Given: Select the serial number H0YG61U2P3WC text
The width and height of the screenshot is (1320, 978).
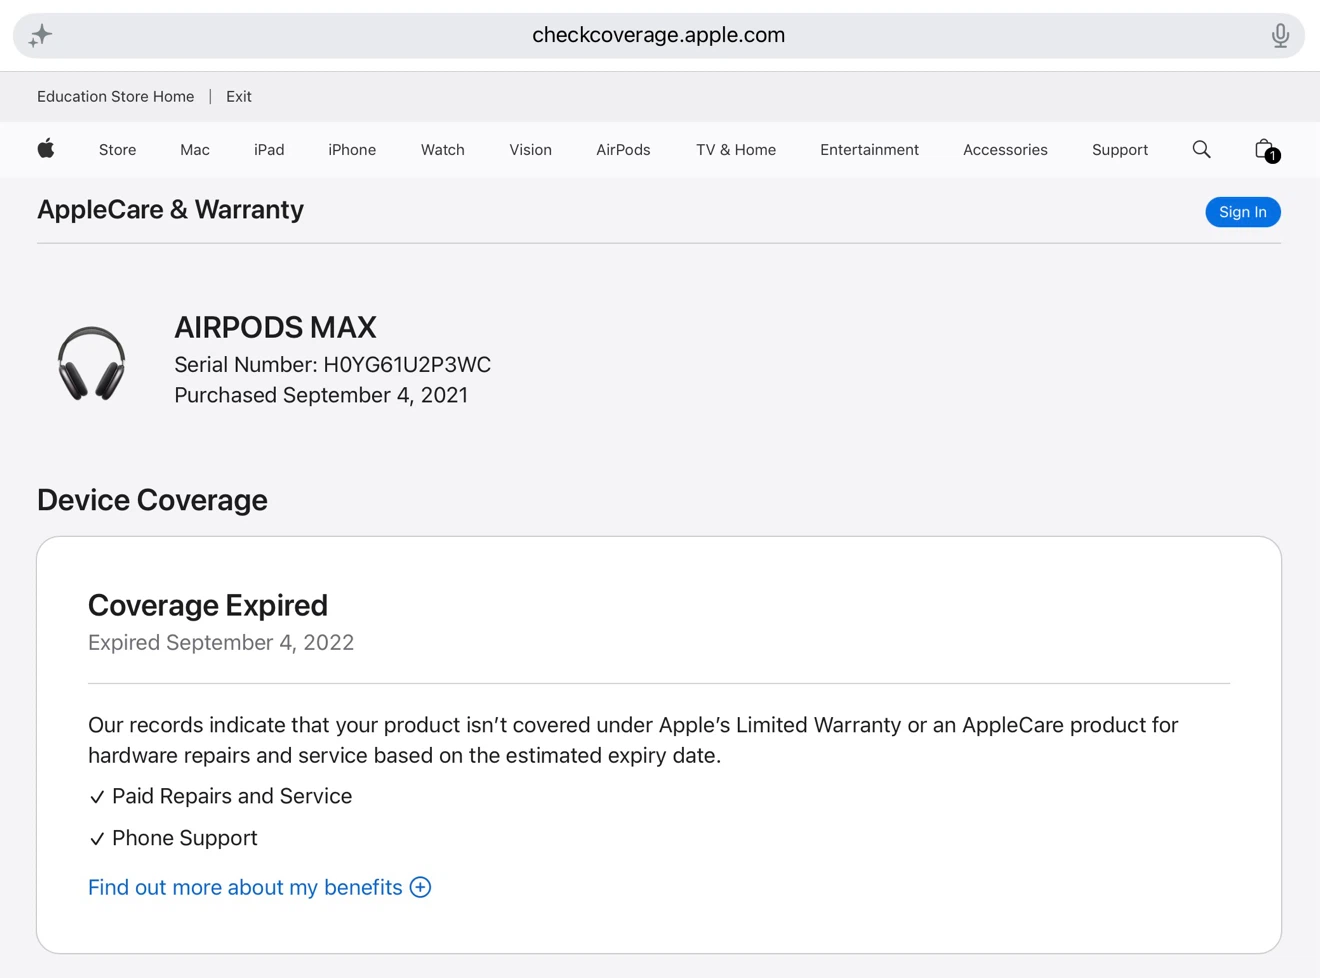Looking at the screenshot, I should coord(407,365).
